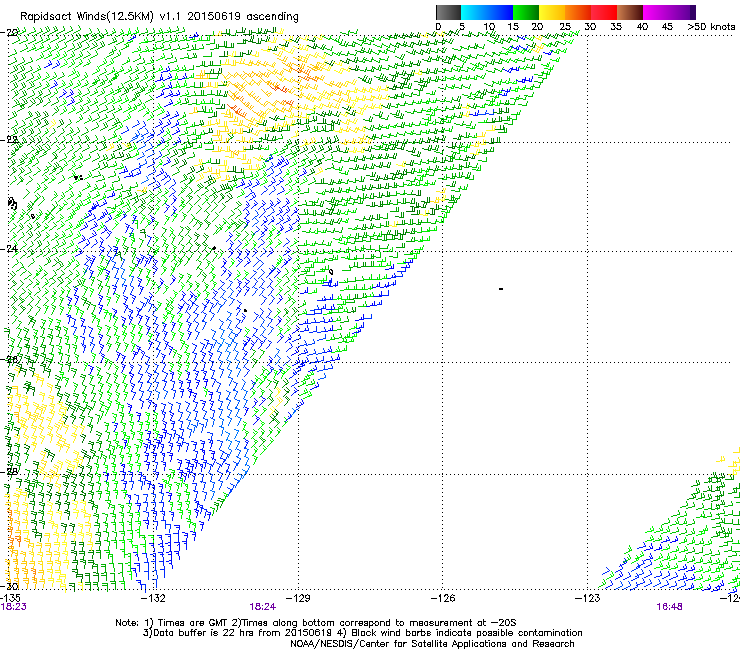Click the '-132' longitude axis label

click(154, 599)
